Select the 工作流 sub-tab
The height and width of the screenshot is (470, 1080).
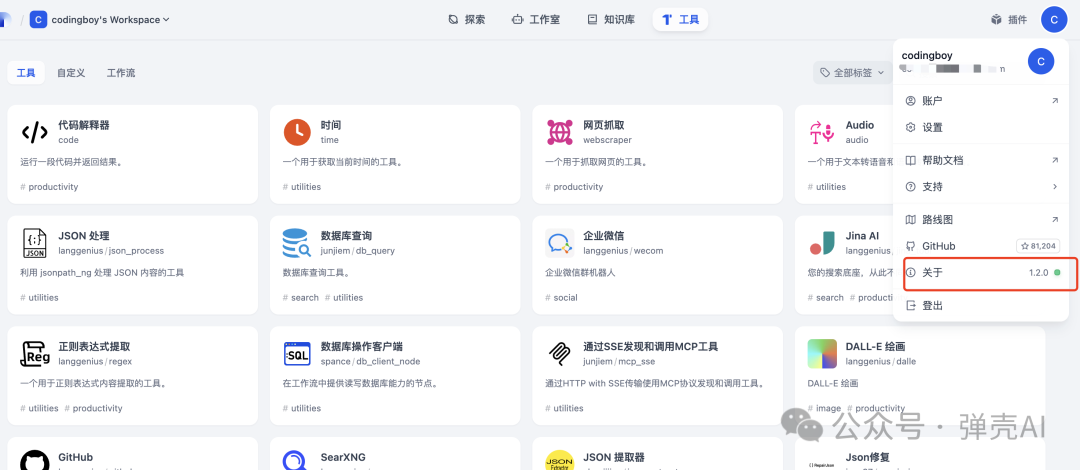pos(121,72)
